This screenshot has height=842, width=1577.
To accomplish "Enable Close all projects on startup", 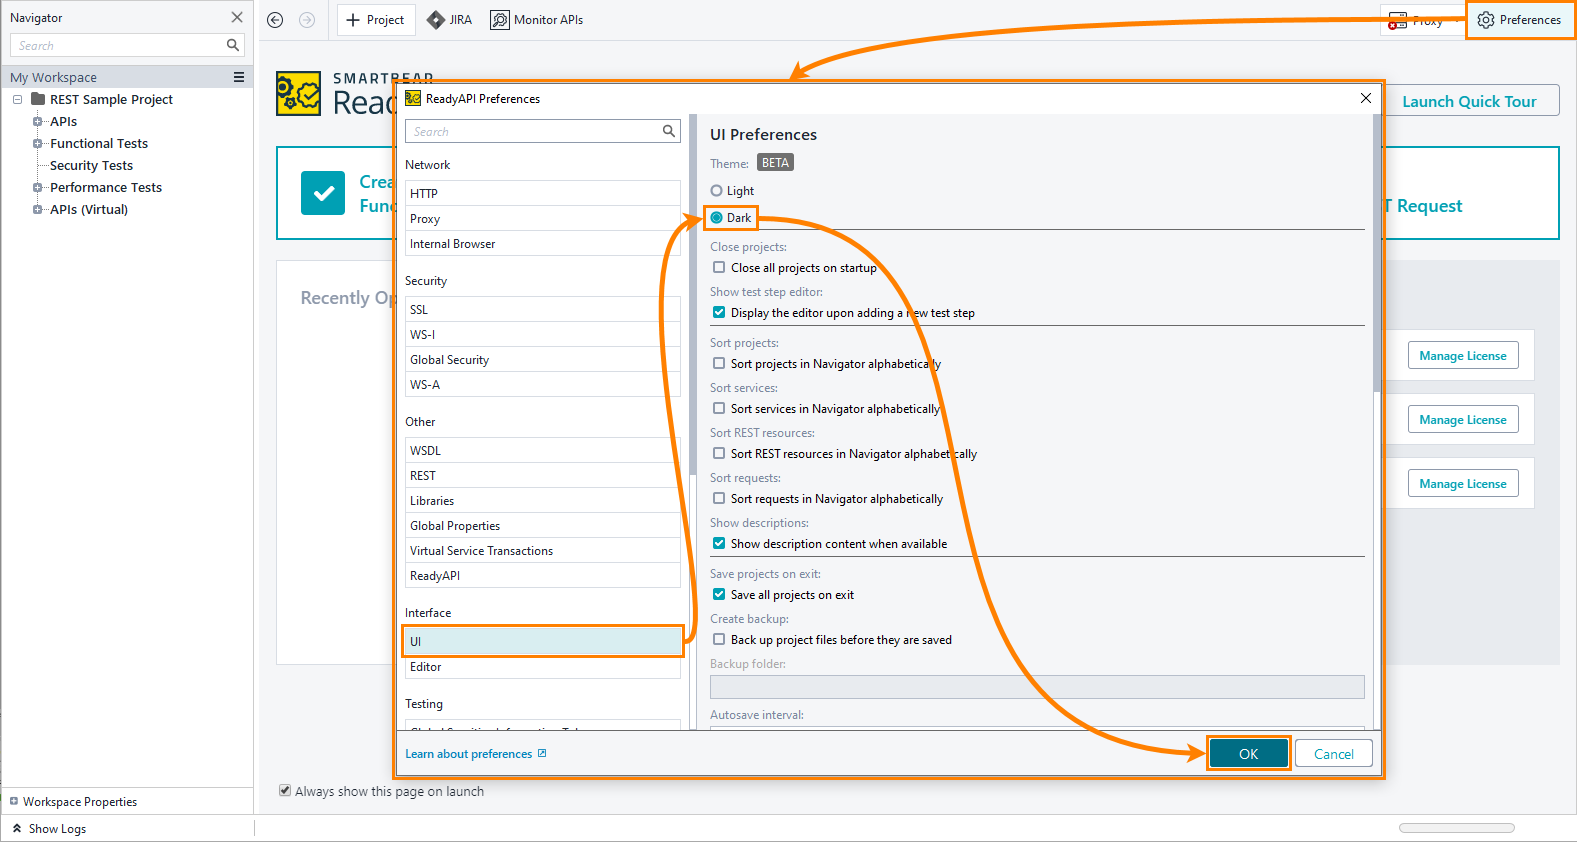I will coord(719,267).
